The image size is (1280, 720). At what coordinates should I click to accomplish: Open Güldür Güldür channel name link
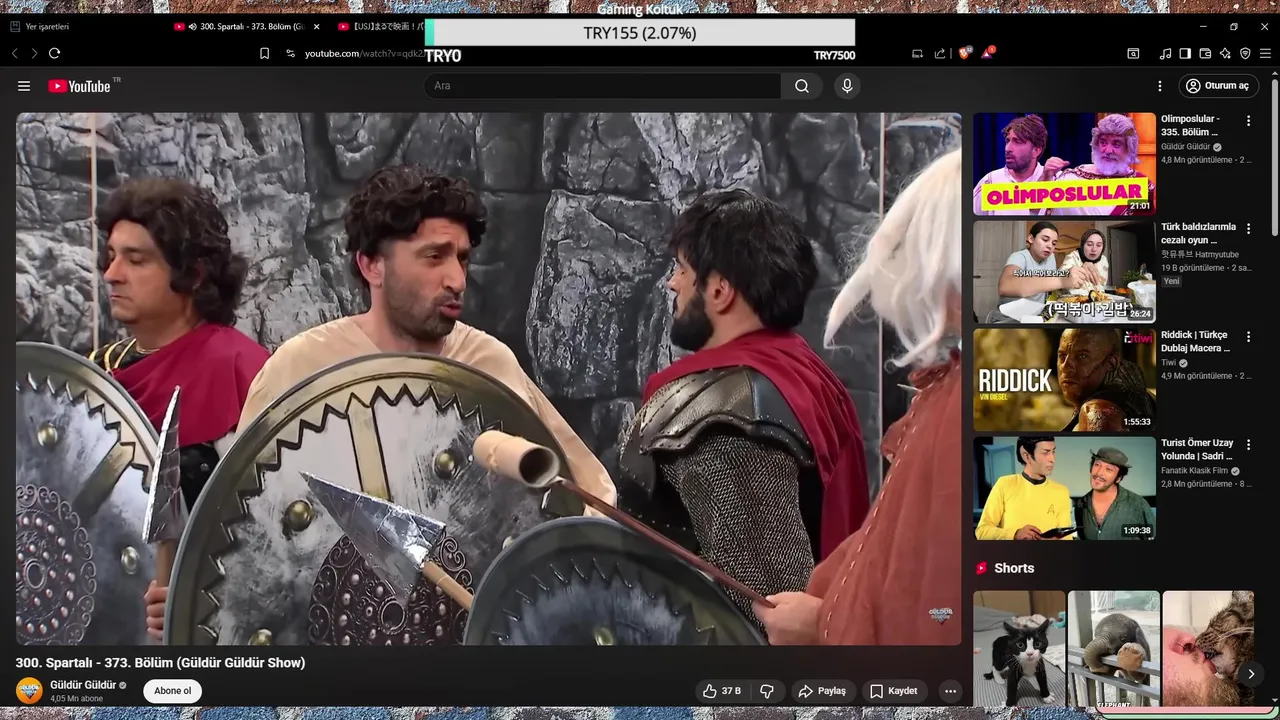83,685
